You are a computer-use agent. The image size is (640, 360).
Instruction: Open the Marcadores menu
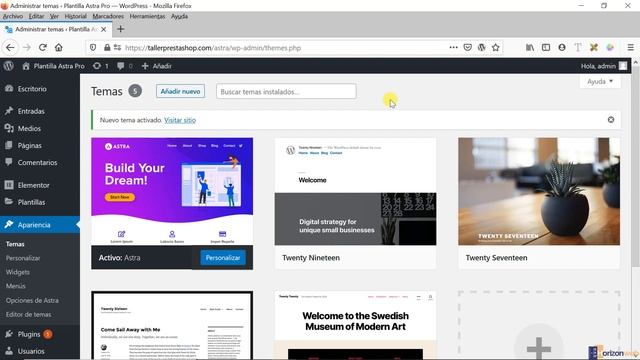click(108, 16)
